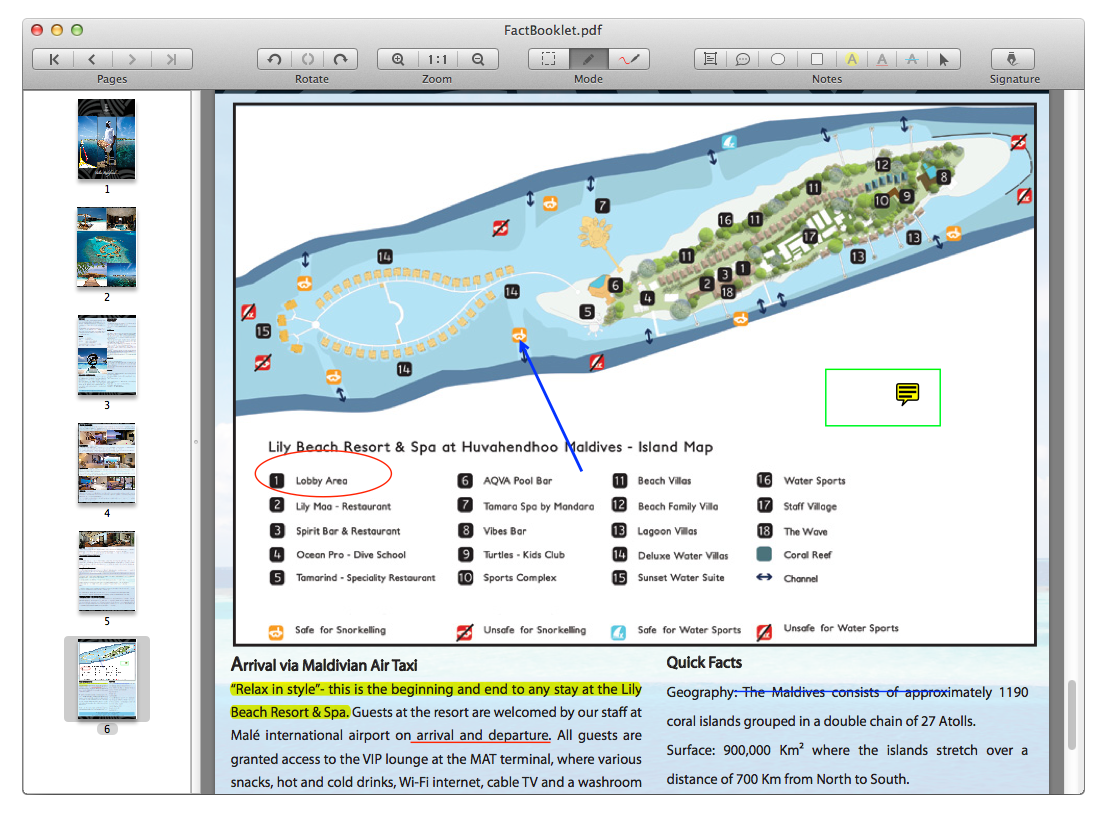Screen dimensions: 1109x817
Task: Click the 'Ocean Pro - Dive School' legend text
Action: click(x=351, y=555)
